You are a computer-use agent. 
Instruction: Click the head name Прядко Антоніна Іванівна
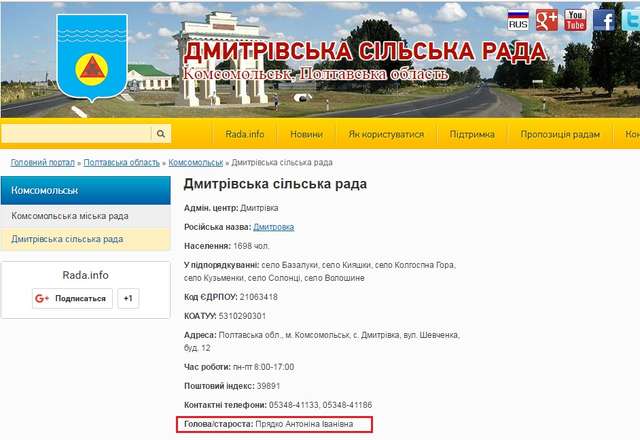(x=304, y=424)
